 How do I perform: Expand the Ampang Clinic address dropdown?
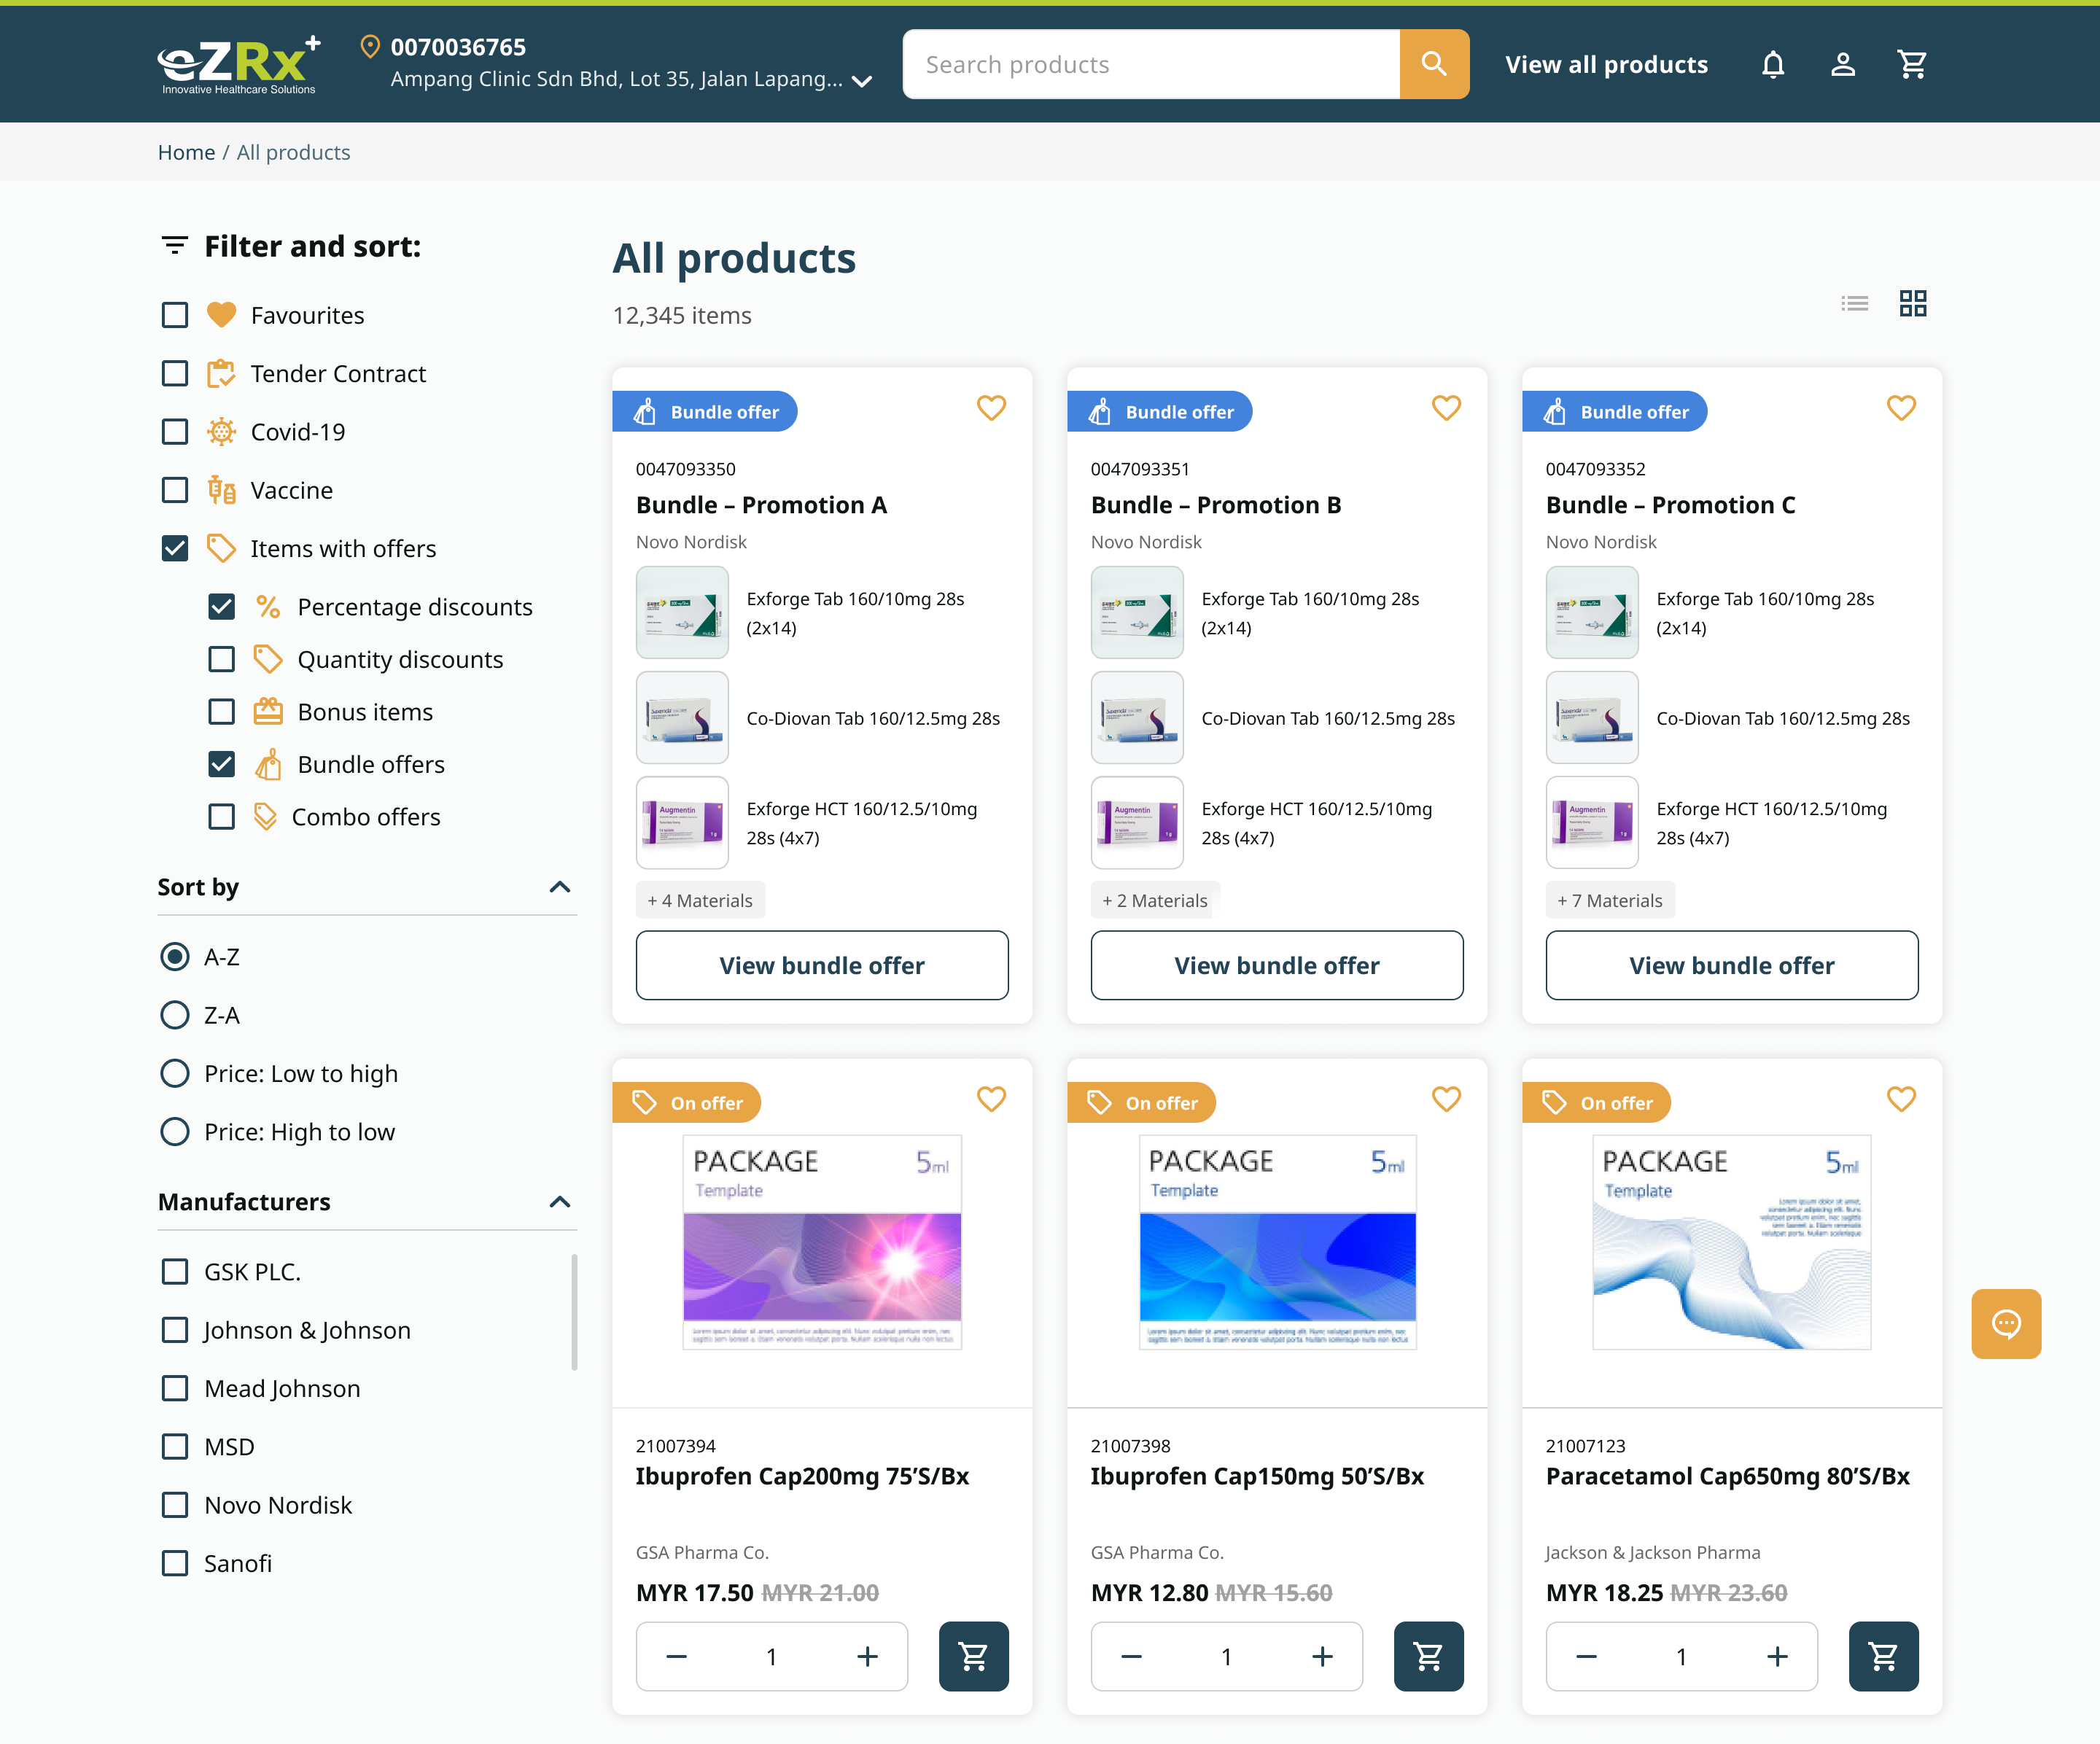click(x=862, y=80)
